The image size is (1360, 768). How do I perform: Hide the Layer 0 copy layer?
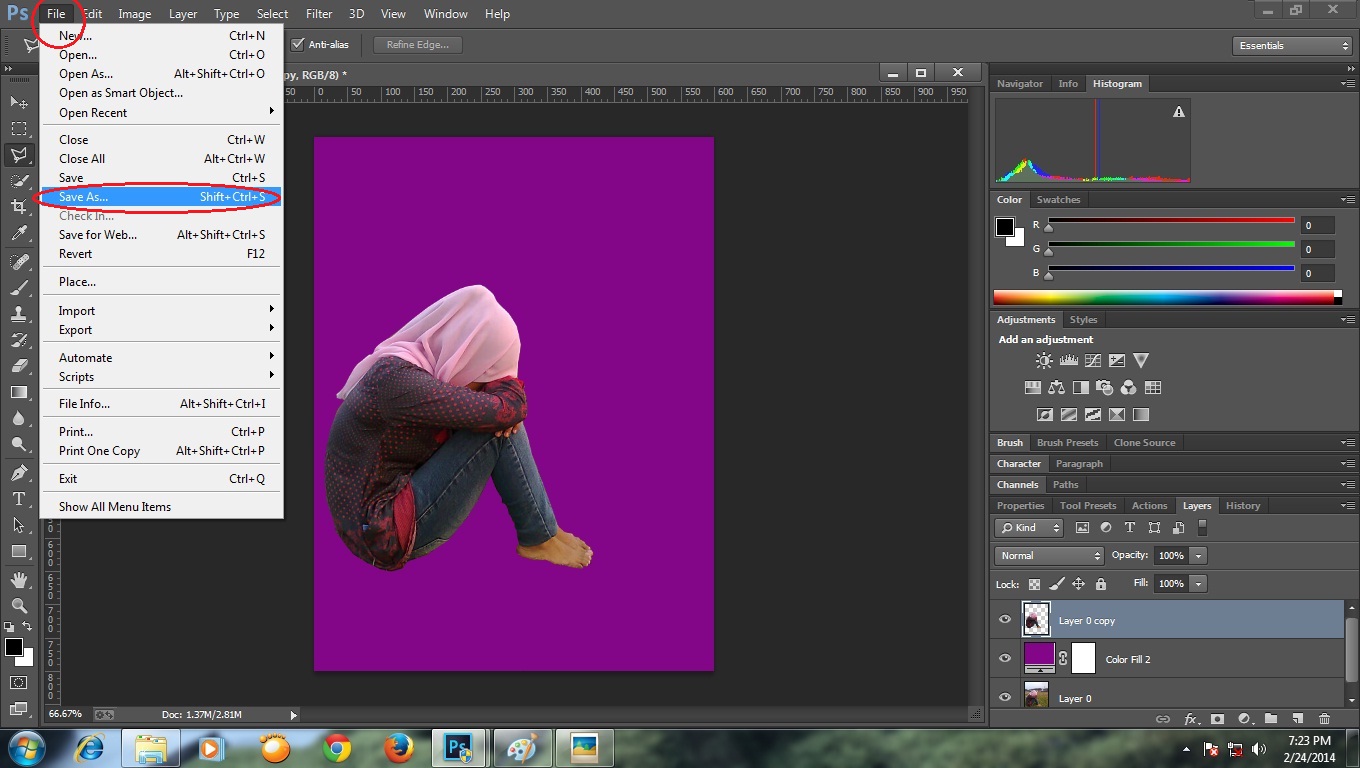click(1005, 620)
